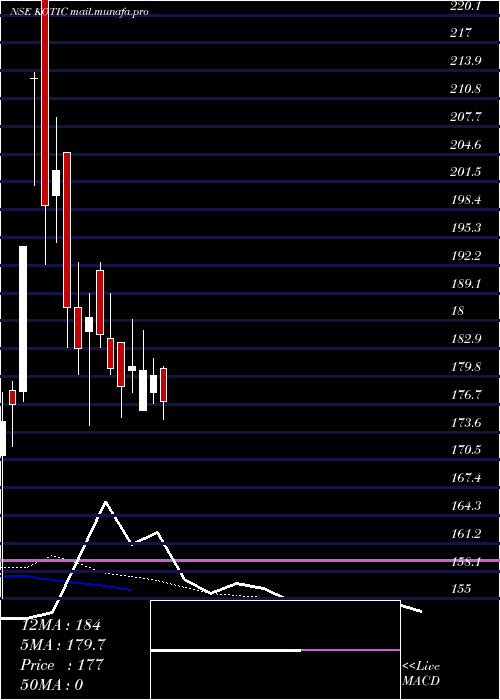The height and width of the screenshot is (700, 500).
Task: Click the 207.7 axis value
Action: click(465, 117)
